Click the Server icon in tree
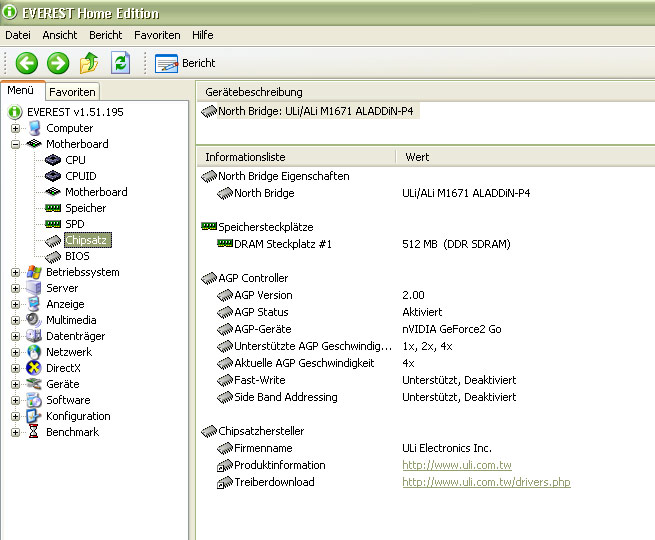Screen dimensions: 655x540 33,288
